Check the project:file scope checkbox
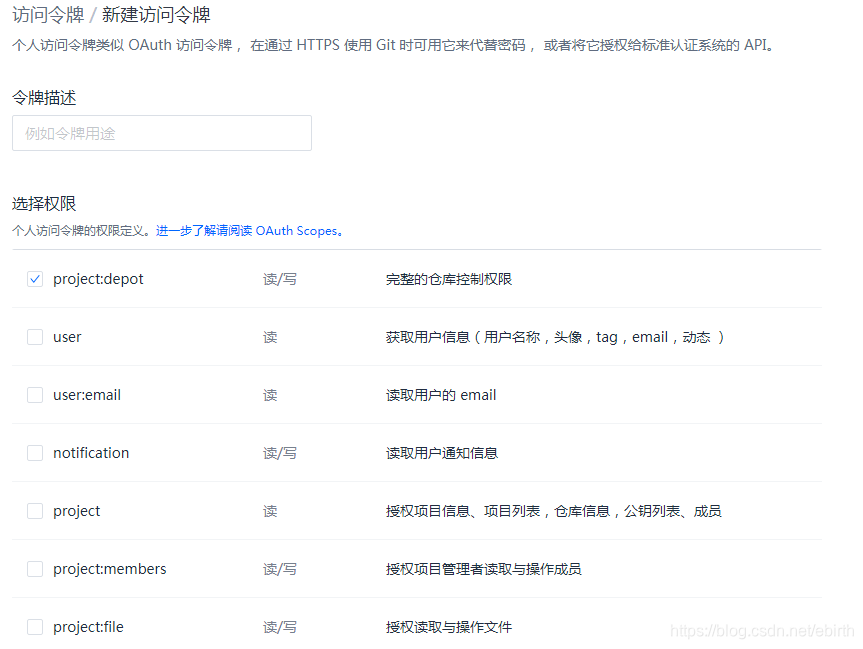Screen dimensions: 863x649 point(35,626)
